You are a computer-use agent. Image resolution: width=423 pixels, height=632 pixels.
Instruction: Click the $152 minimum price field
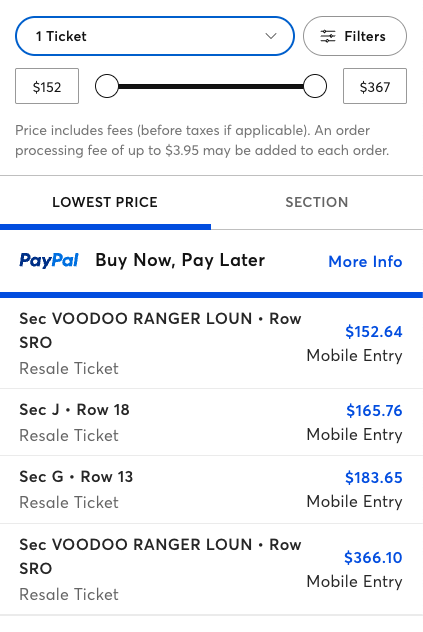tap(47, 86)
